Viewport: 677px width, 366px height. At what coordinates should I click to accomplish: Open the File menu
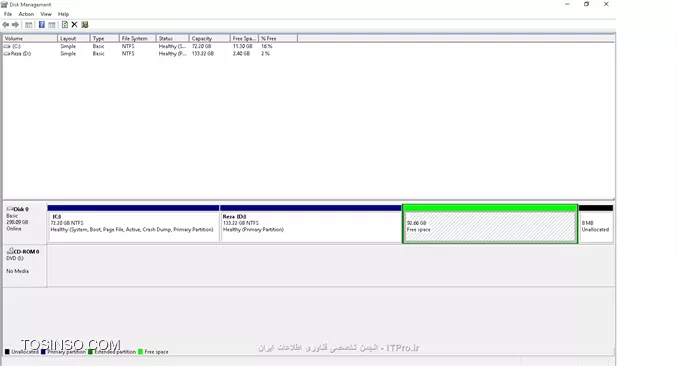8,14
